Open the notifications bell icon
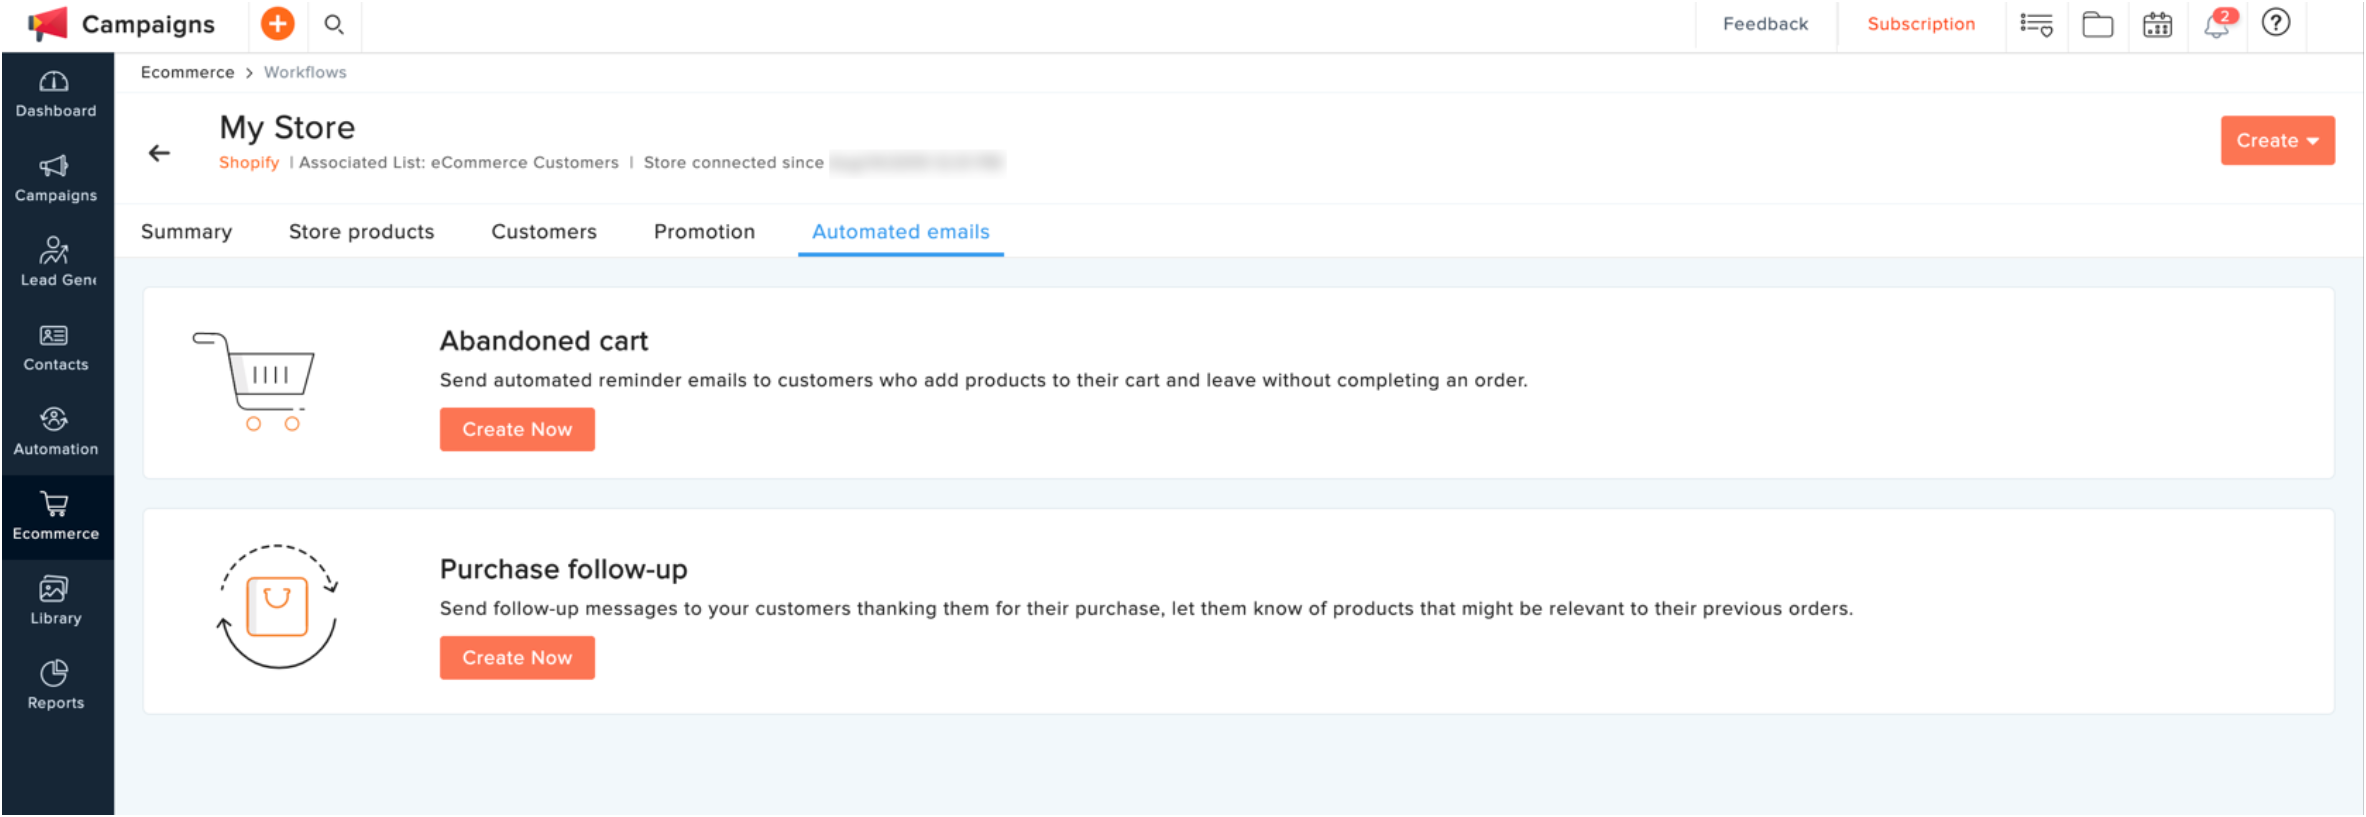 pyautogui.click(x=2217, y=24)
